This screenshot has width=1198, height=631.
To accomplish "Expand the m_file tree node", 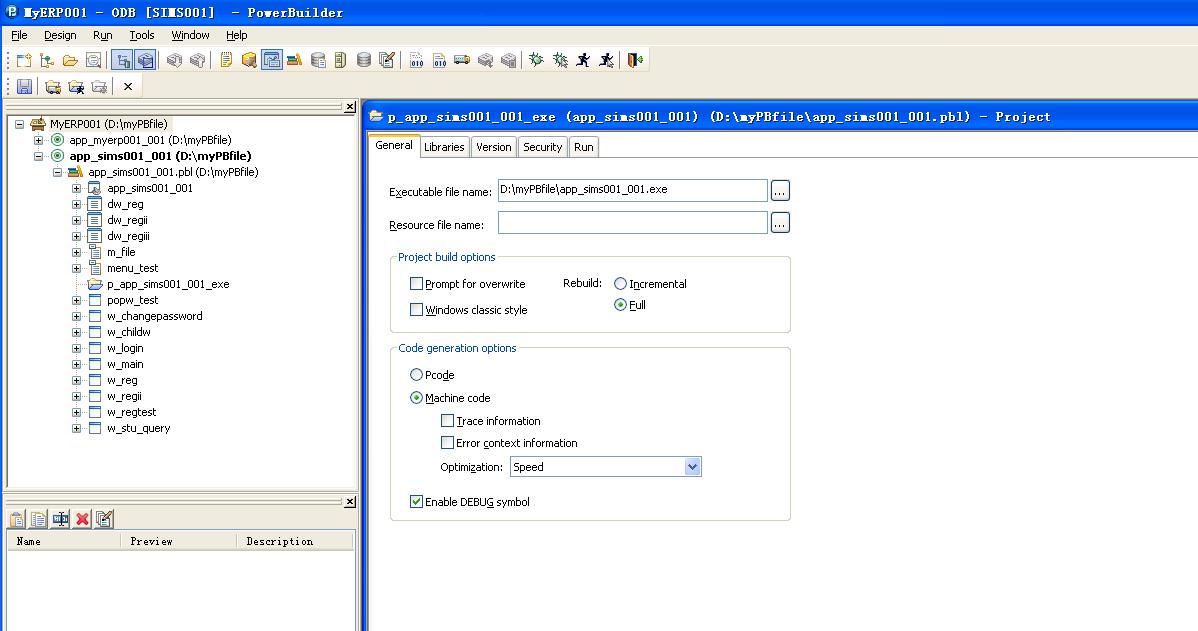I will click(76, 252).
